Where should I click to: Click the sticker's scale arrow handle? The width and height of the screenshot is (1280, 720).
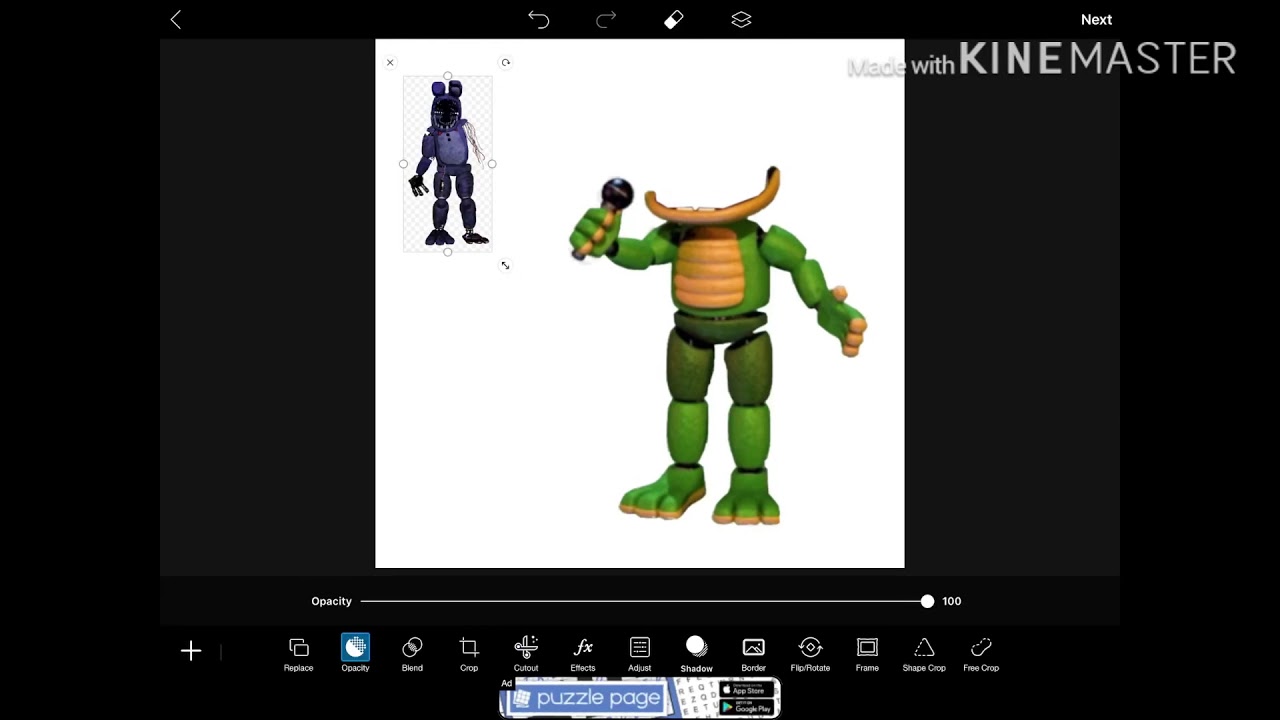coord(505,265)
